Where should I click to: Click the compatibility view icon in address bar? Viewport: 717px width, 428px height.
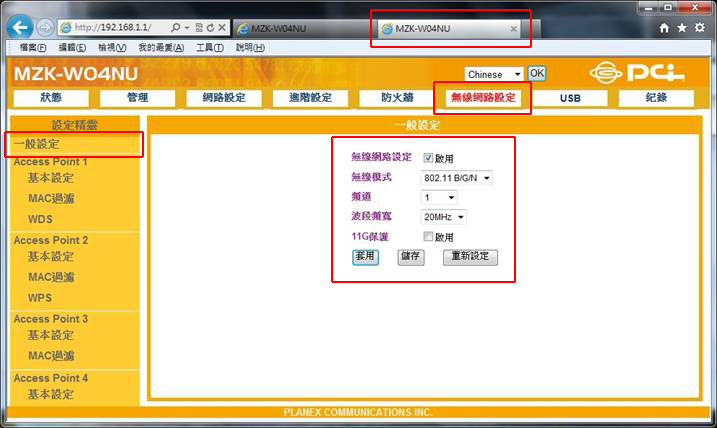(199, 27)
